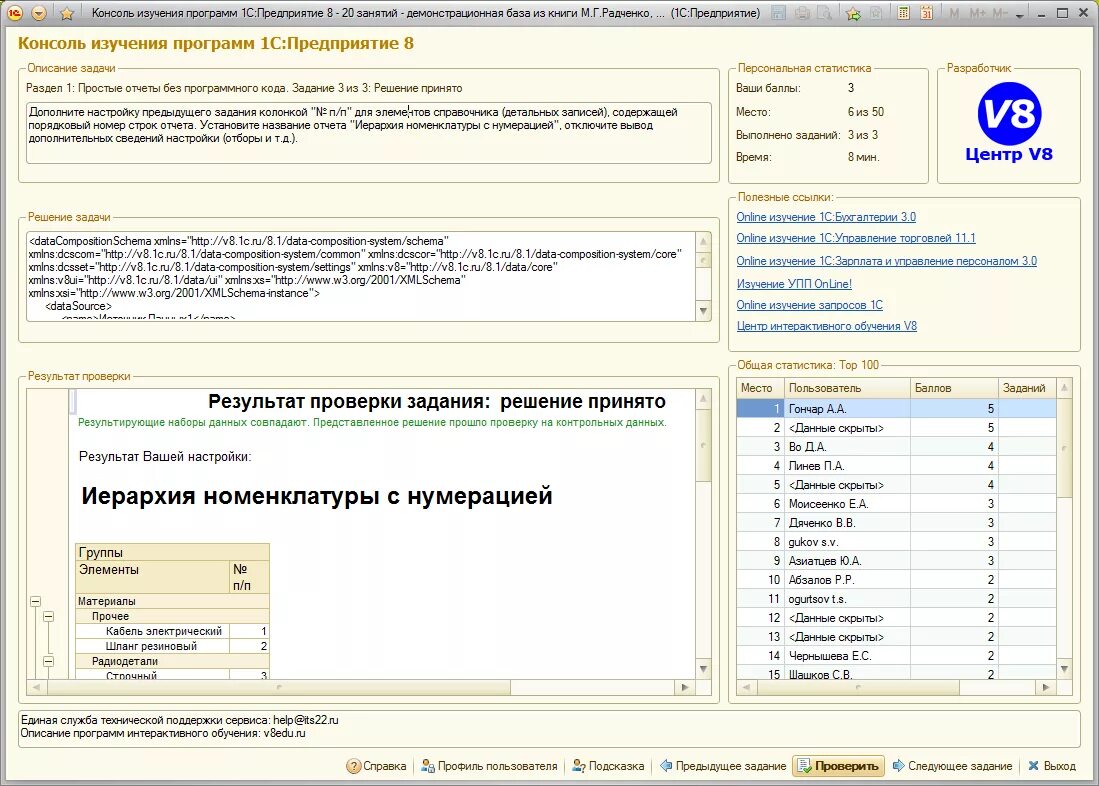The width and height of the screenshot is (1099, 786).
Task: Click scroll-down arrow of Top 100 table
Action: click(x=1064, y=669)
